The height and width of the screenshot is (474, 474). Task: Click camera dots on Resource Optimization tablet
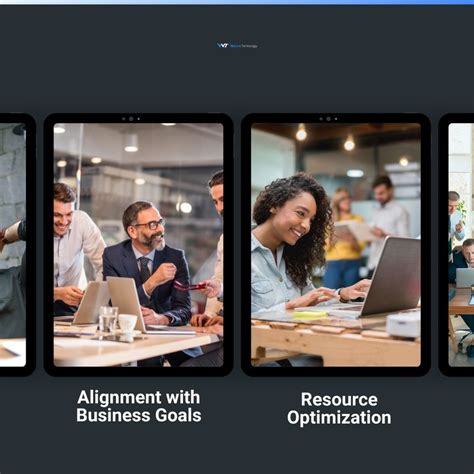tap(328, 119)
